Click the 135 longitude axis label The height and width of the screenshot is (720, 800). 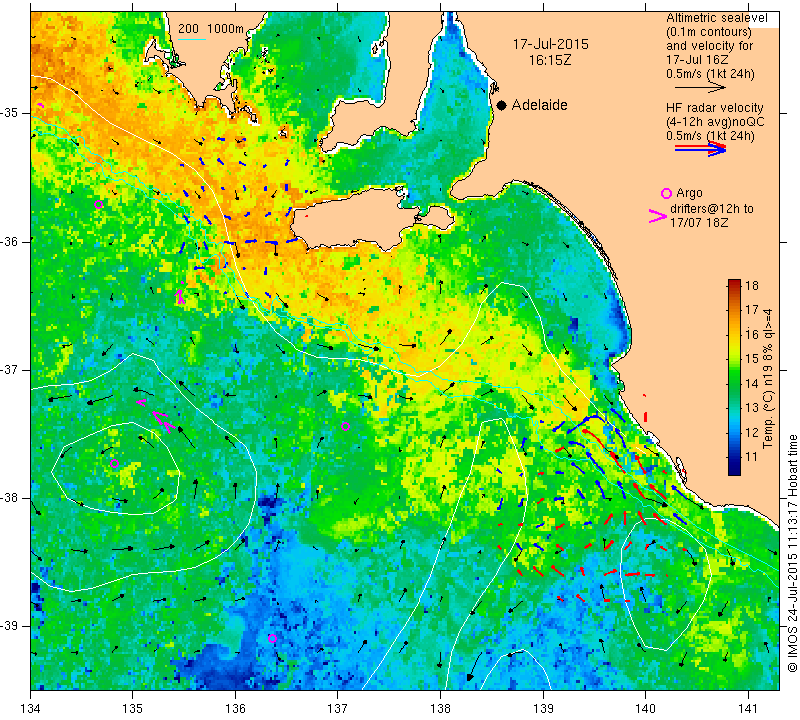tap(133, 709)
